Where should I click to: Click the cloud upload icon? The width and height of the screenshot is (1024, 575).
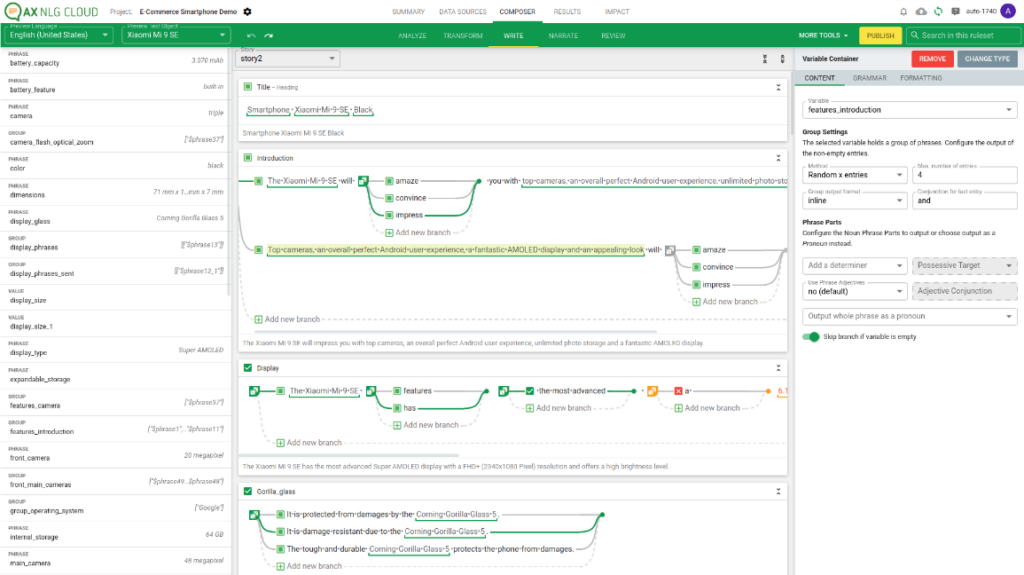click(921, 12)
